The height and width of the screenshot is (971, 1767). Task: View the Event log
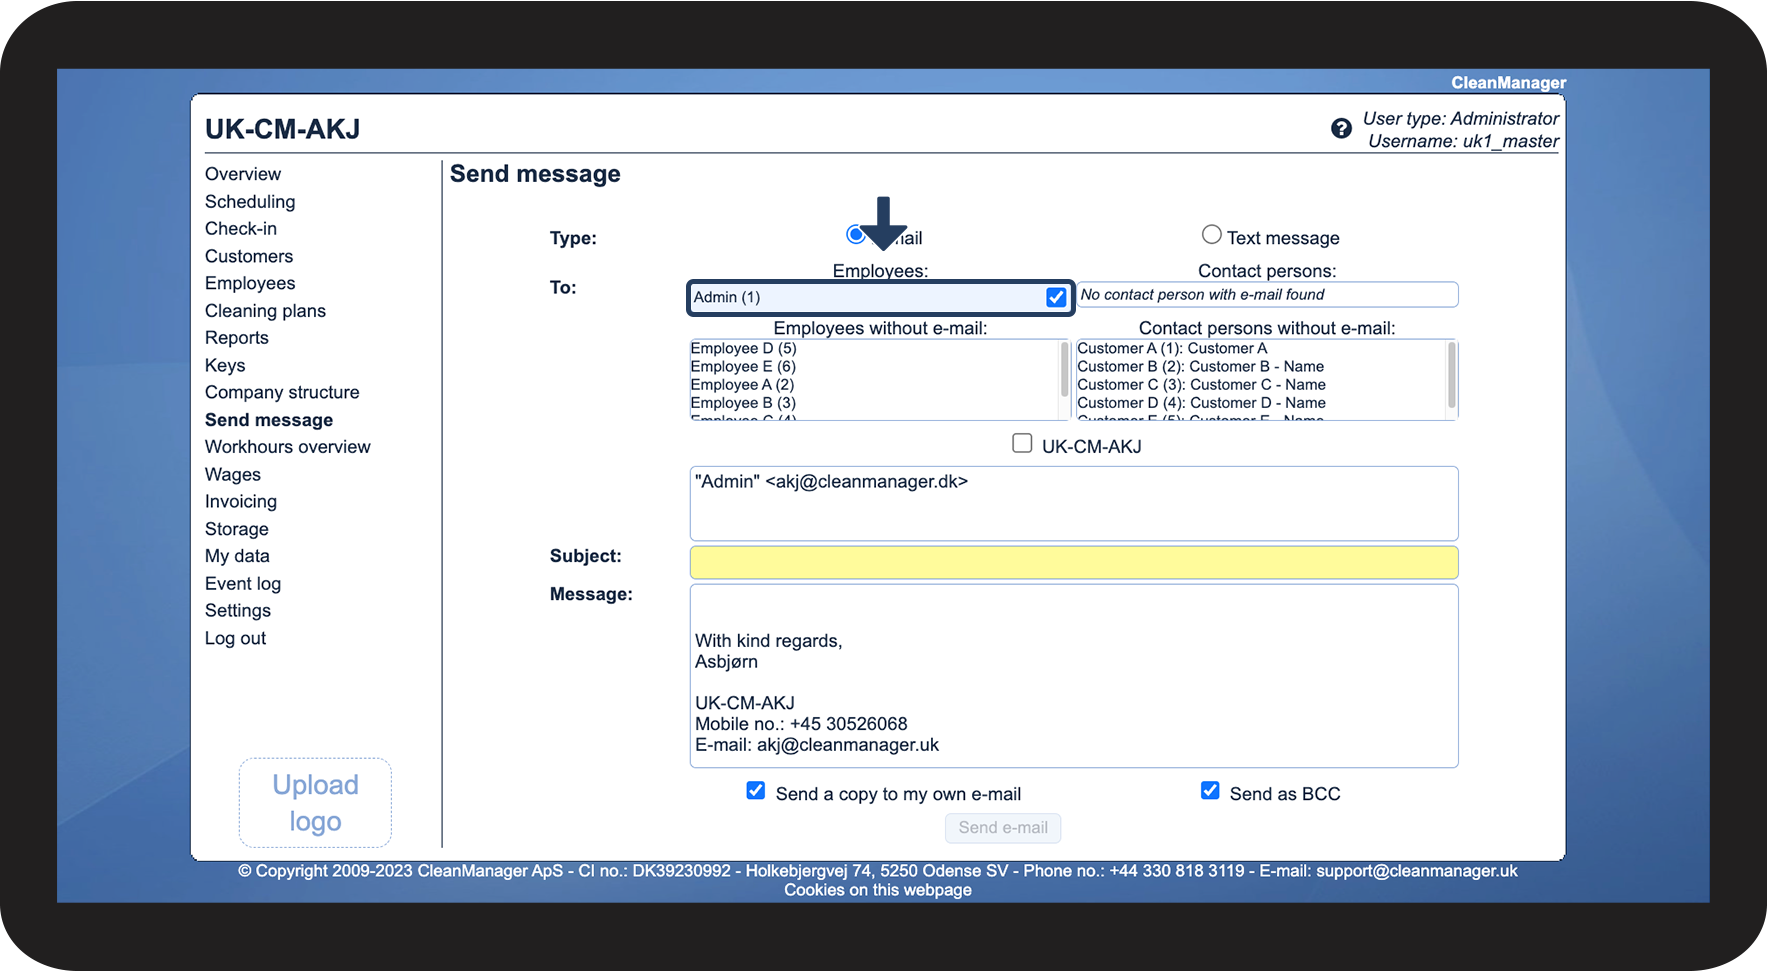tap(243, 584)
